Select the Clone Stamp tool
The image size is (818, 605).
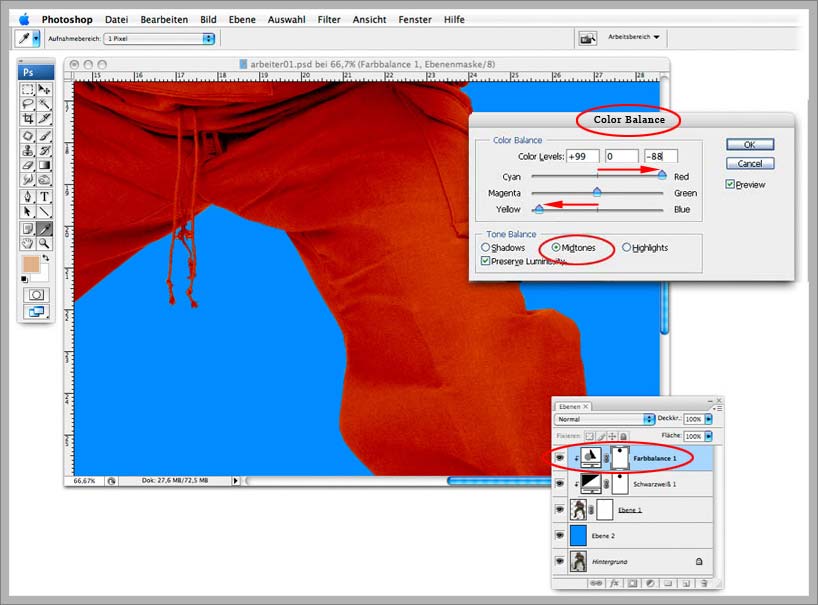(28, 151)
